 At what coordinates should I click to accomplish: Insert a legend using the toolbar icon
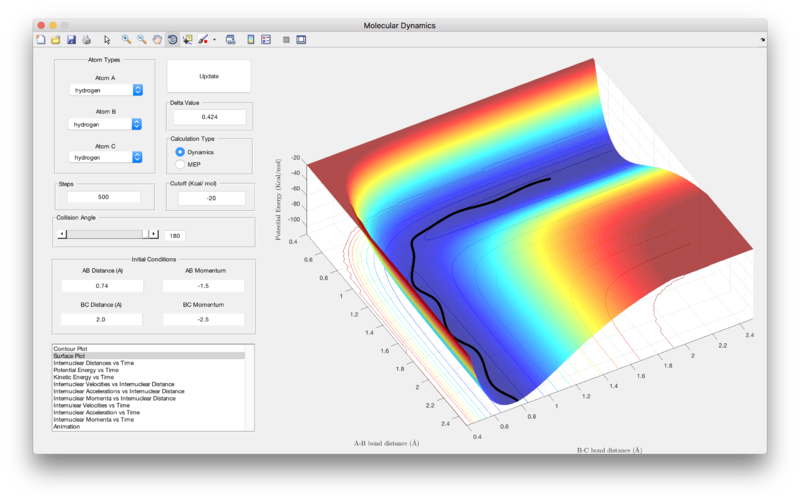point(266,39)
